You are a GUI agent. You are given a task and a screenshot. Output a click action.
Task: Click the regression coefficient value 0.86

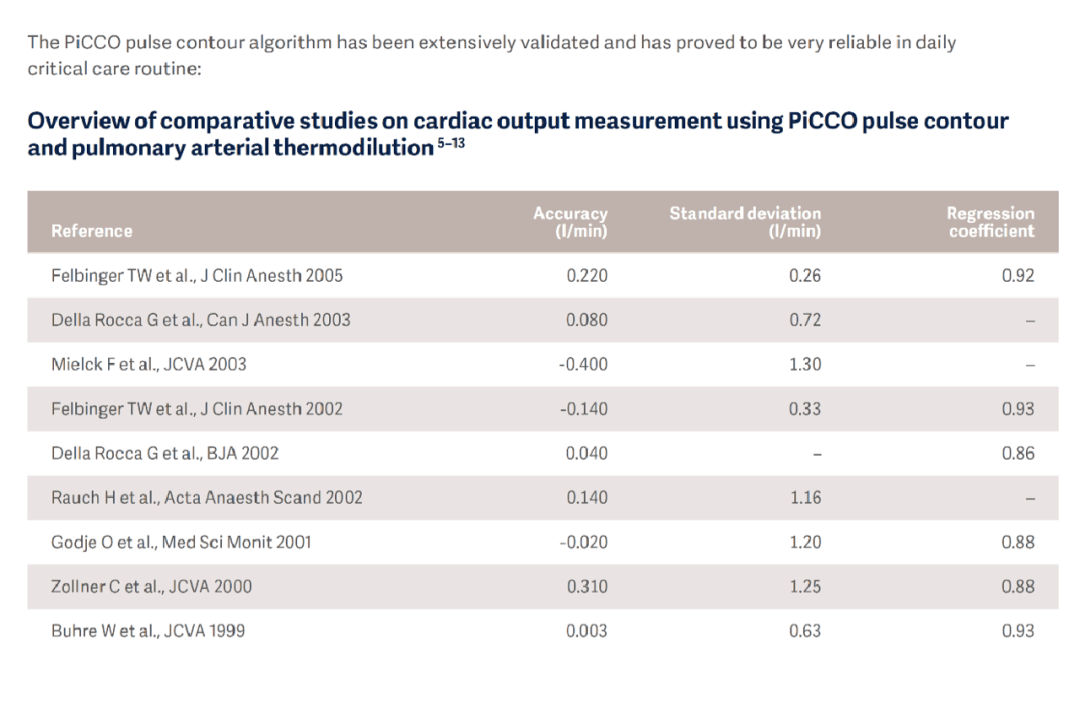[1018, 453]
